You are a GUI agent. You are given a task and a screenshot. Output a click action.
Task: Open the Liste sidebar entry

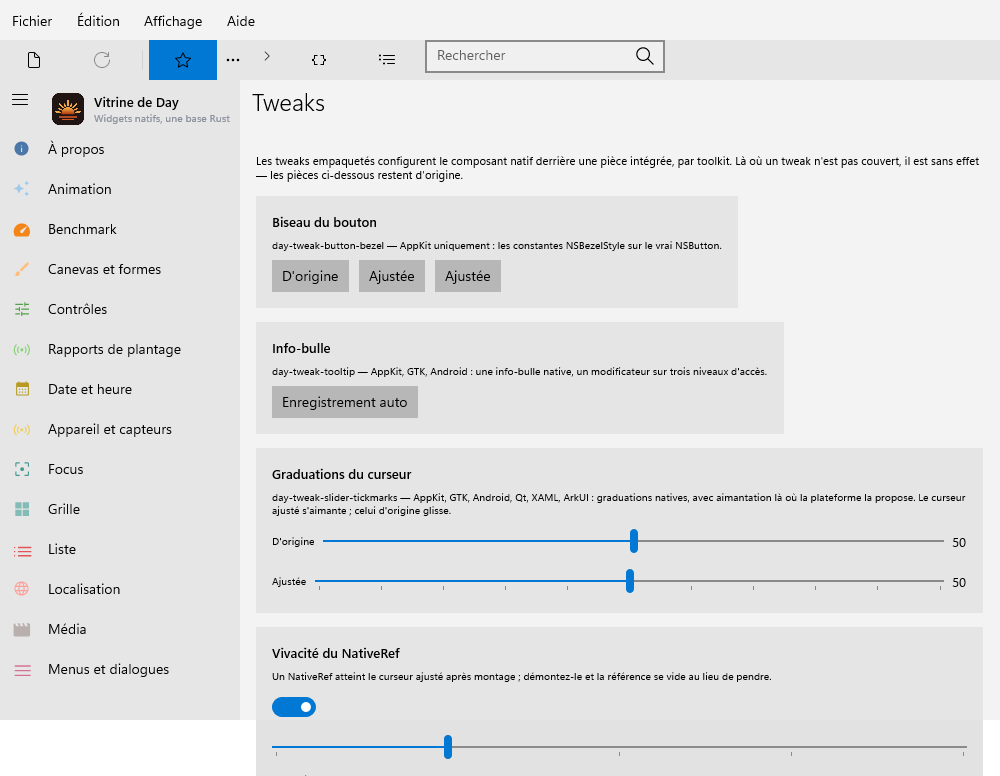coord(120,549)
